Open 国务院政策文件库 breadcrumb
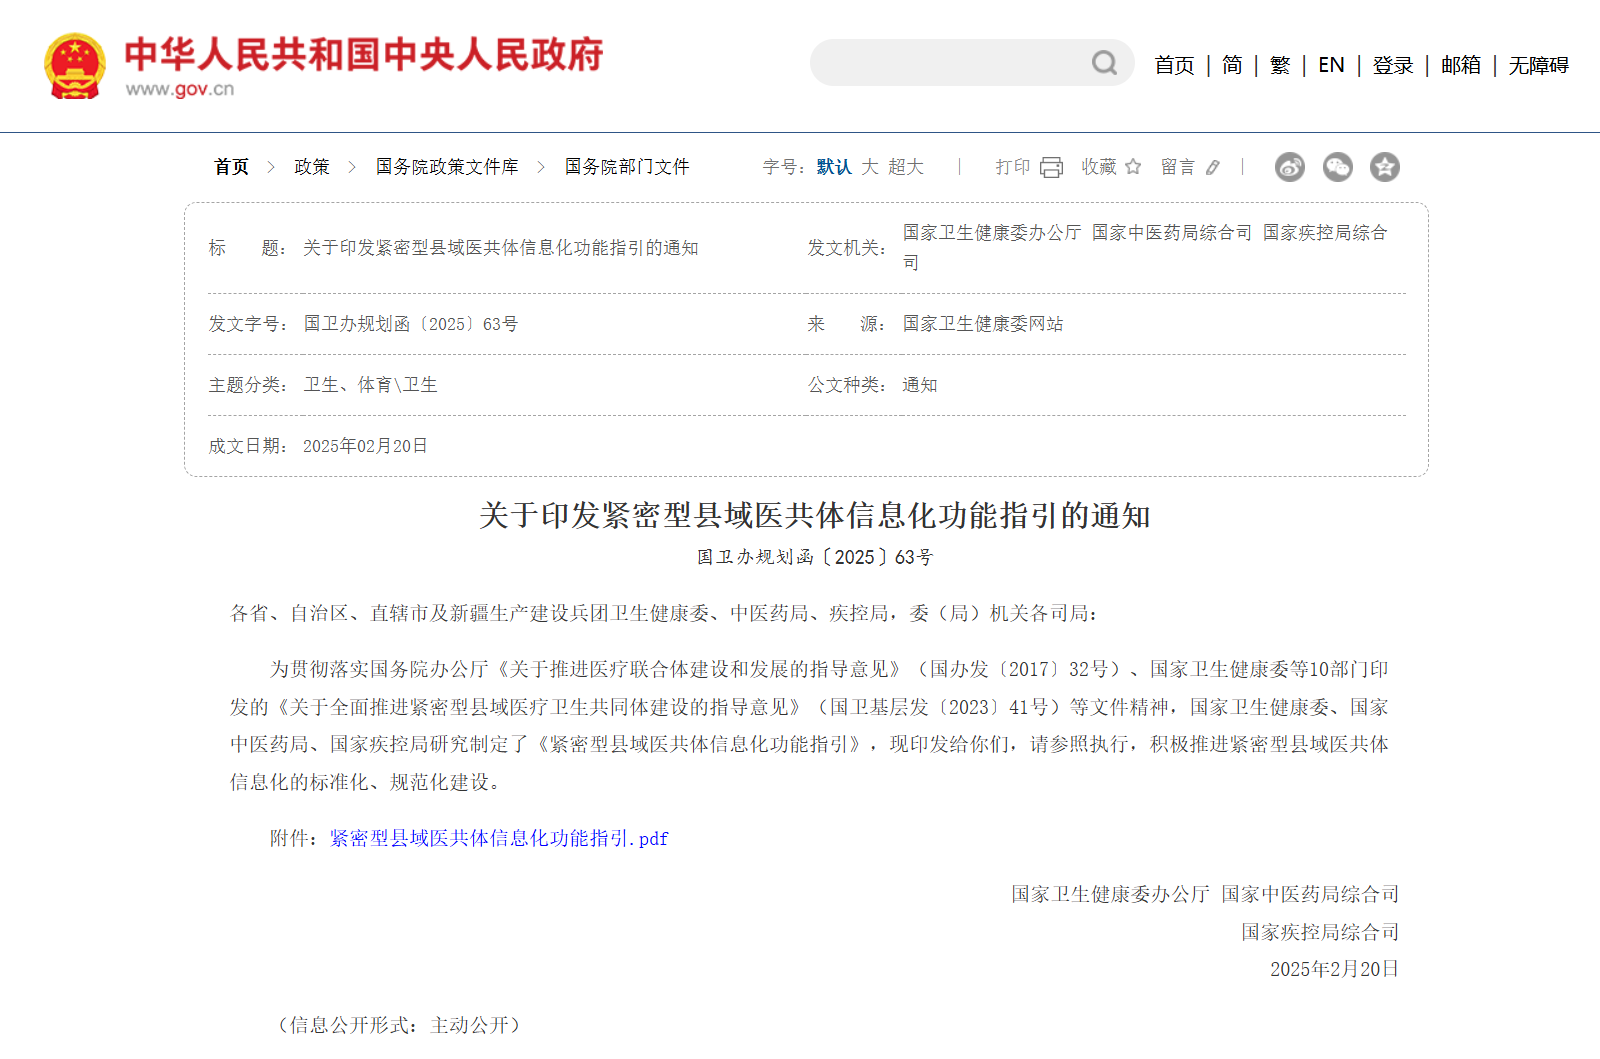Screen dimensions: 1600x1059 tap(447, 167)
